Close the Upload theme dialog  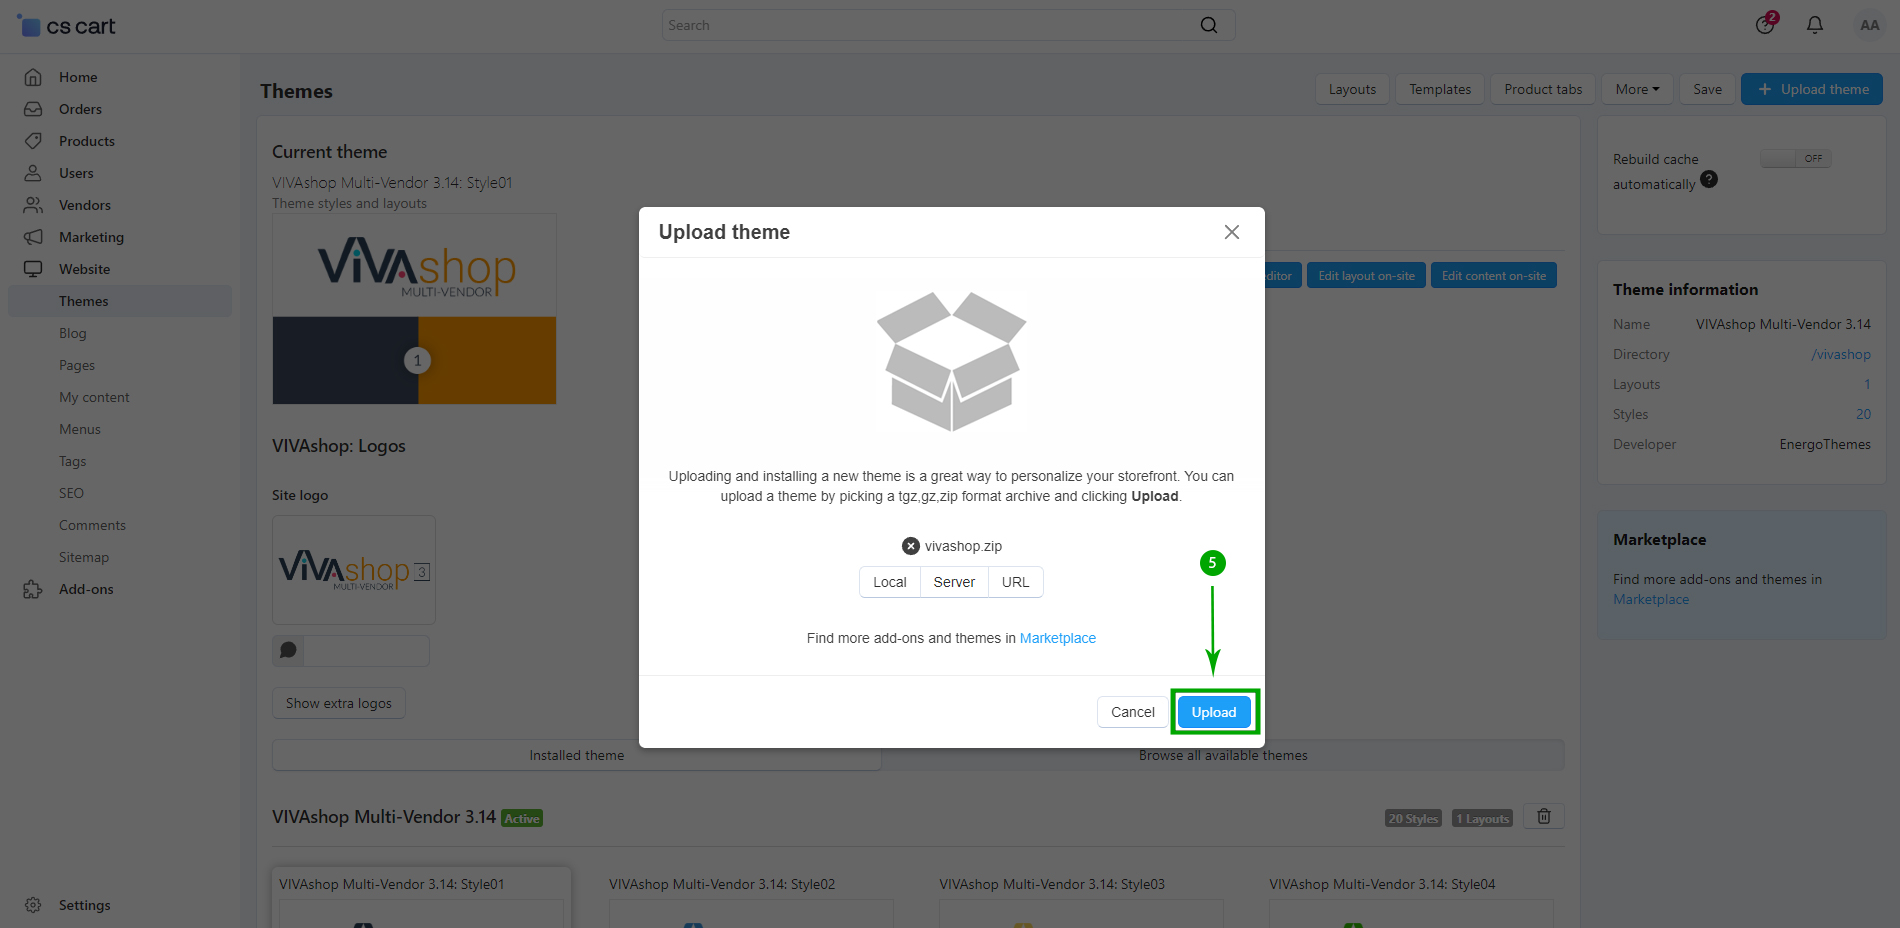1231,232
